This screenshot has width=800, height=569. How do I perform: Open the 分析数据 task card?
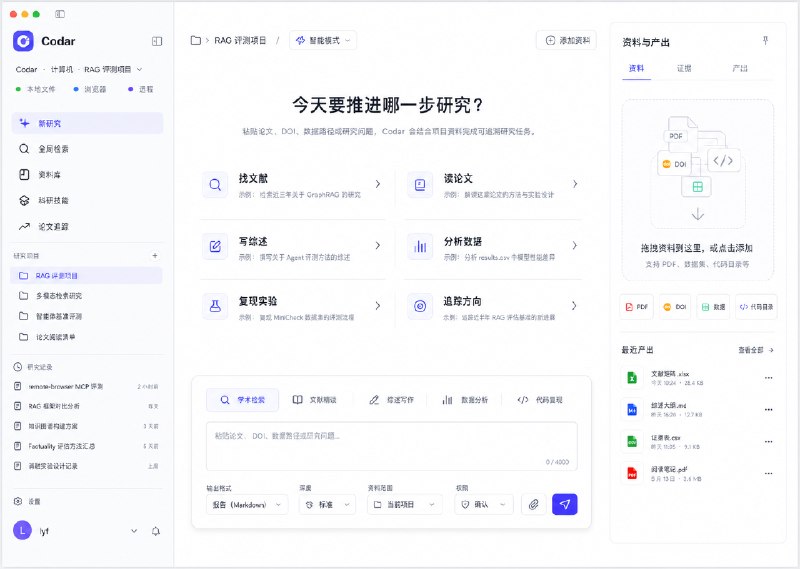point(493,247)
